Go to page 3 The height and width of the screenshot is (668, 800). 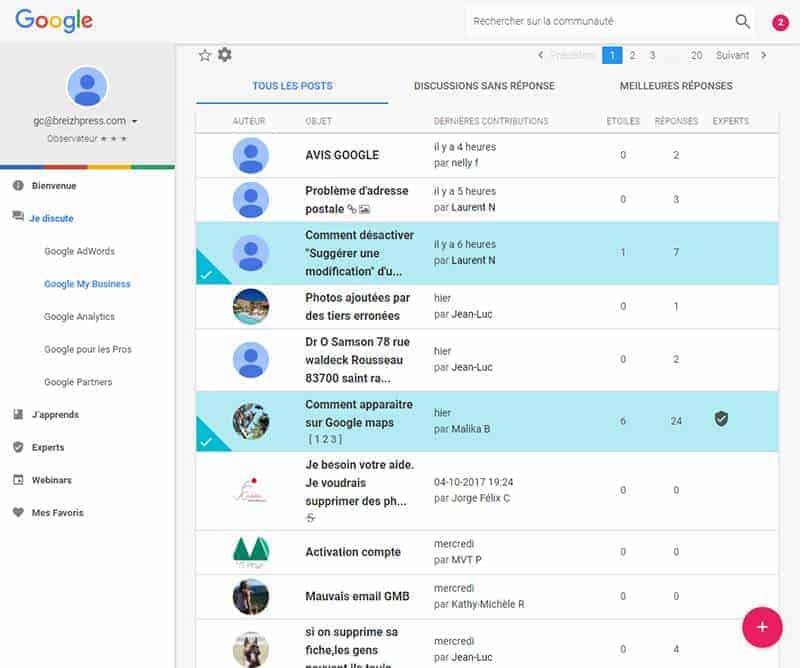pyautogui.click(x=652, y=55)
